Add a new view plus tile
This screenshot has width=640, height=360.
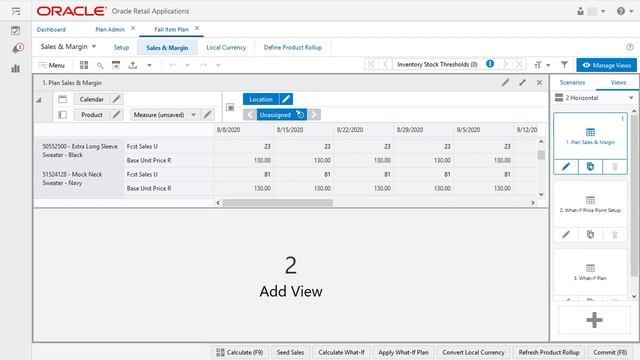click(594, 320)
